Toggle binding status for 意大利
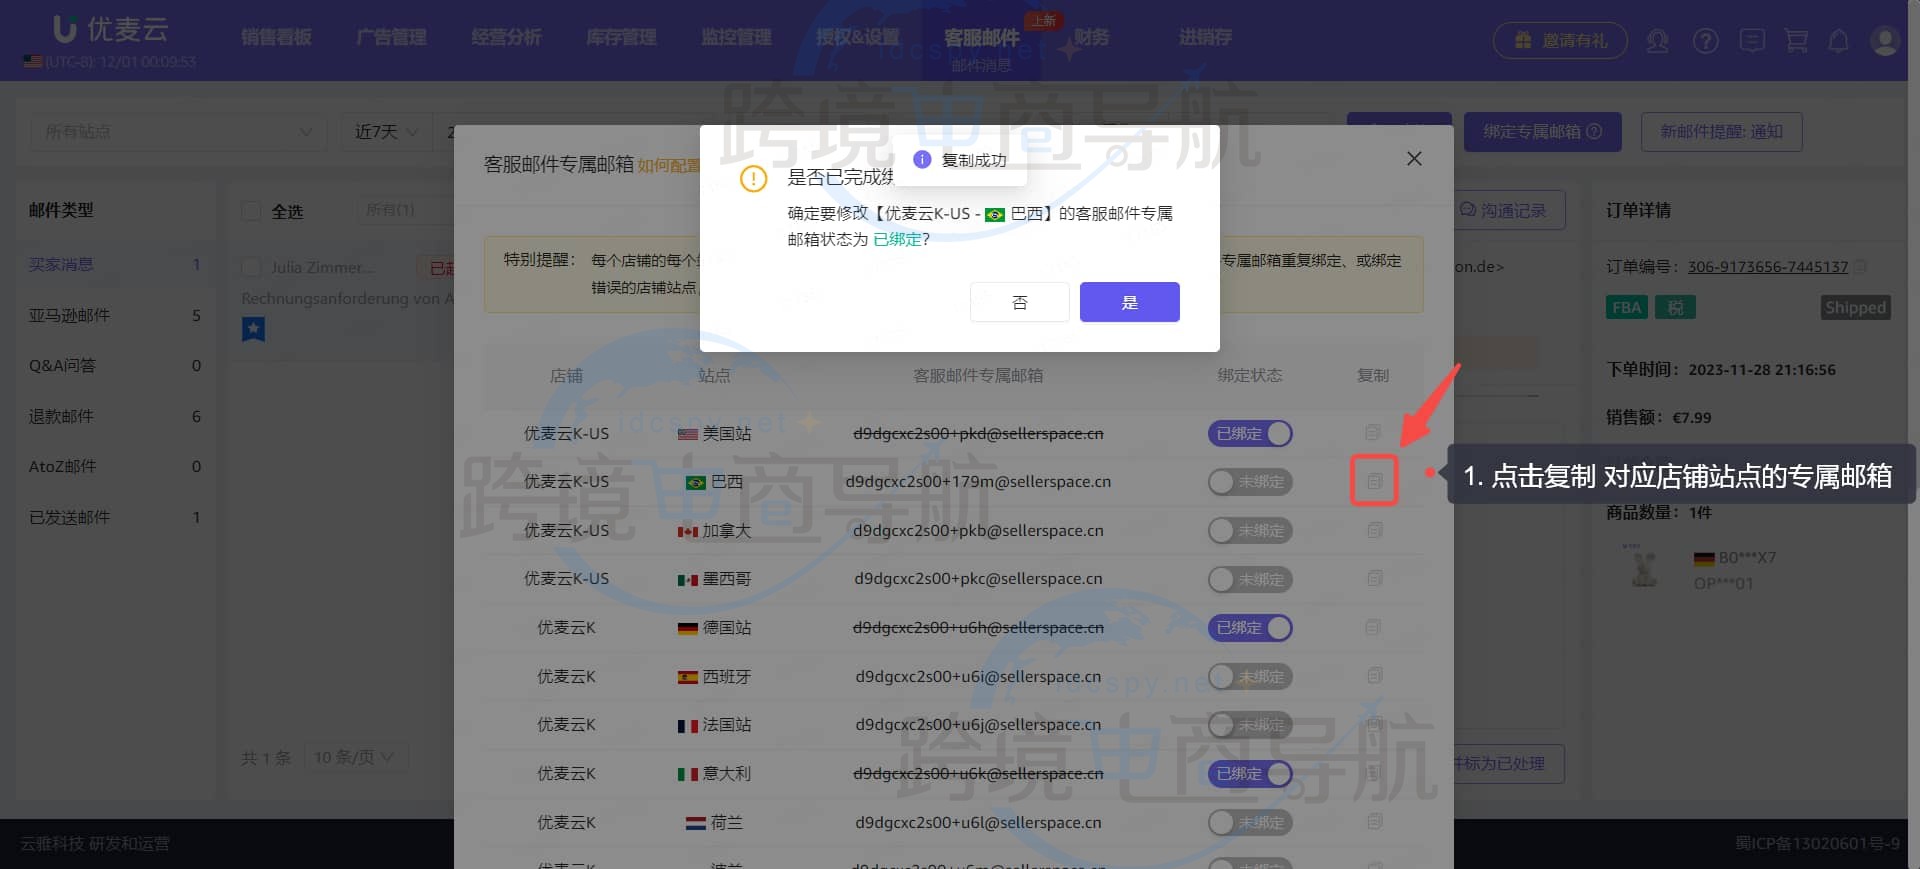The width and height of the screenshot is (1920, 869). point(1250,773)
